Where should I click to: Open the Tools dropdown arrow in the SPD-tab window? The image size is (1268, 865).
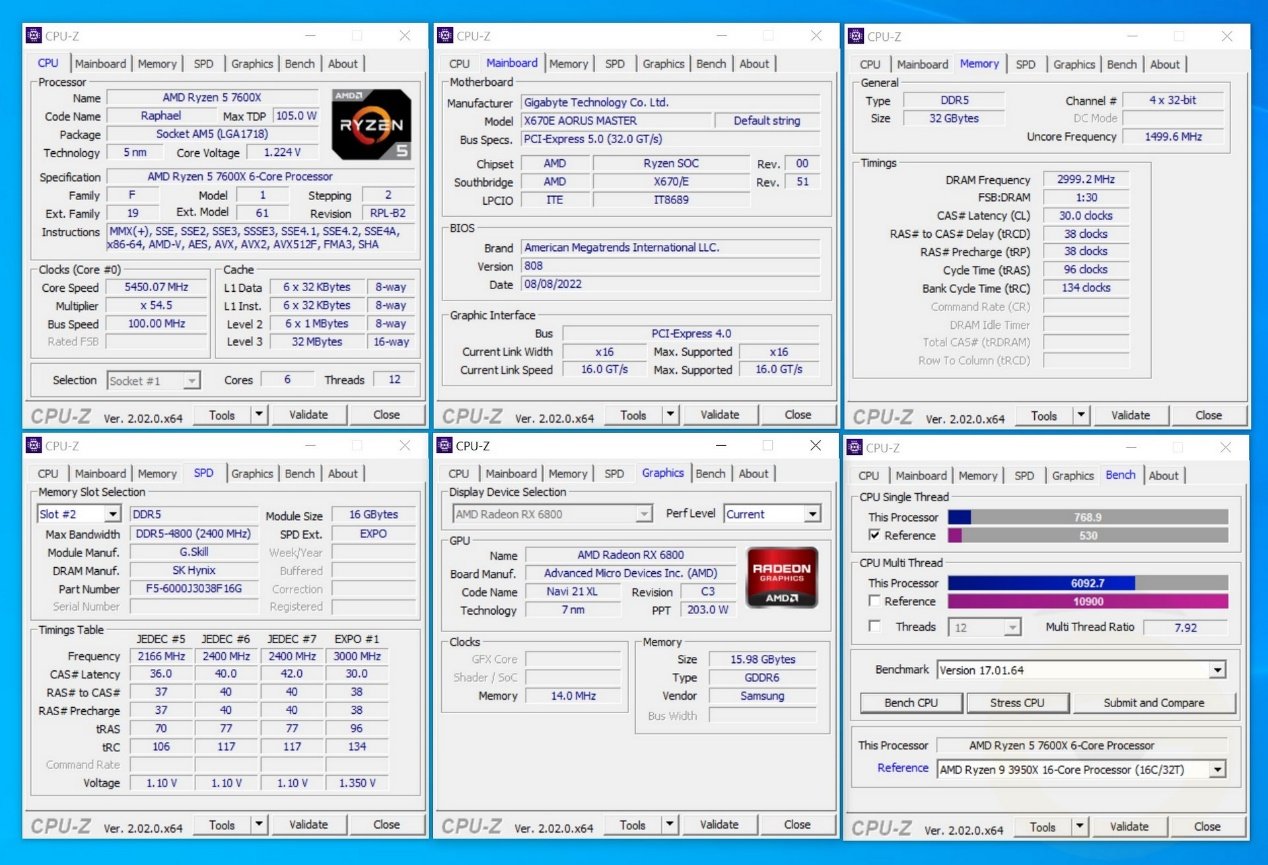coord(259,825)
